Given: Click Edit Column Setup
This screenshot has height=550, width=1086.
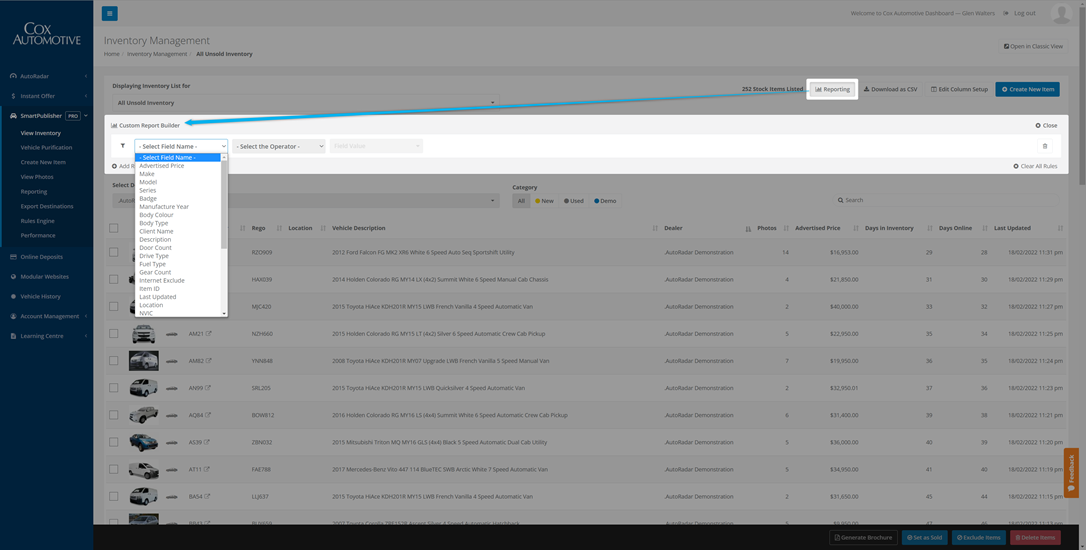Looking at the screenshot, I should (x=959, y=89).
